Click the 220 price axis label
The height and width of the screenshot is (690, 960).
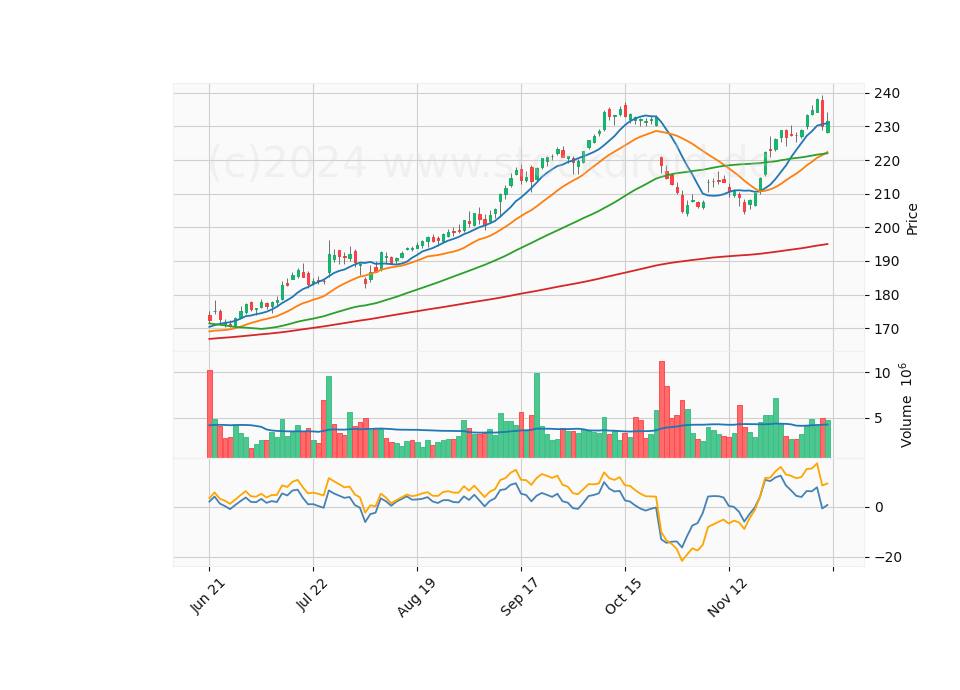point(887,161)
